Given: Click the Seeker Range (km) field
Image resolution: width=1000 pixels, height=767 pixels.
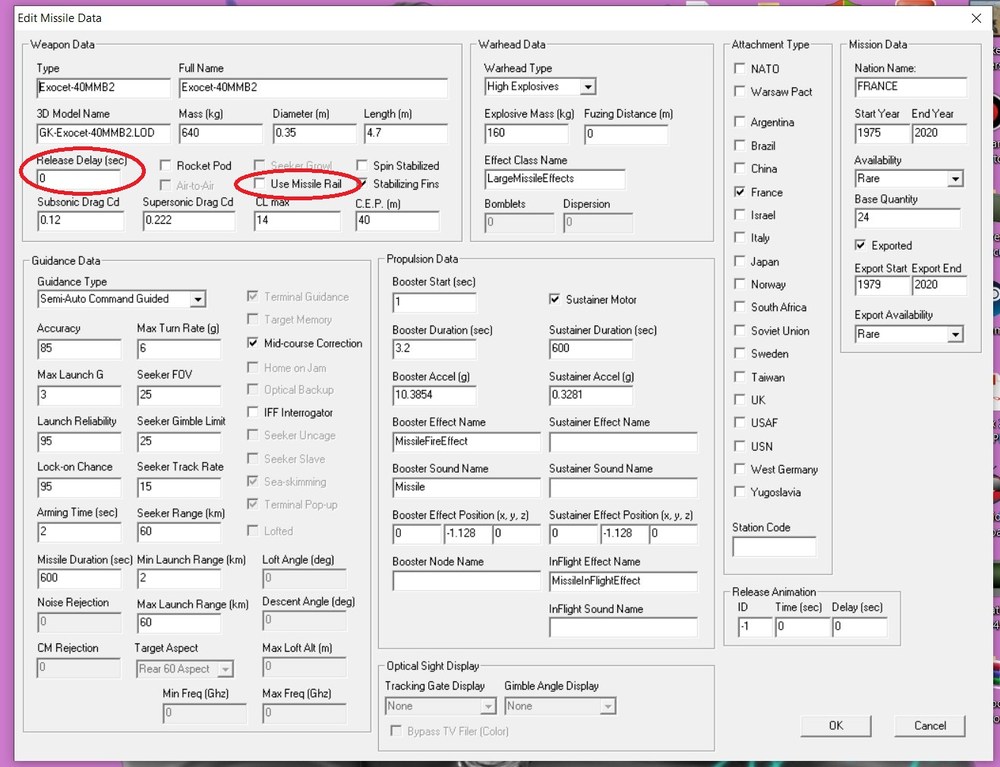Looking at the screenshot, I should (179, 532).
